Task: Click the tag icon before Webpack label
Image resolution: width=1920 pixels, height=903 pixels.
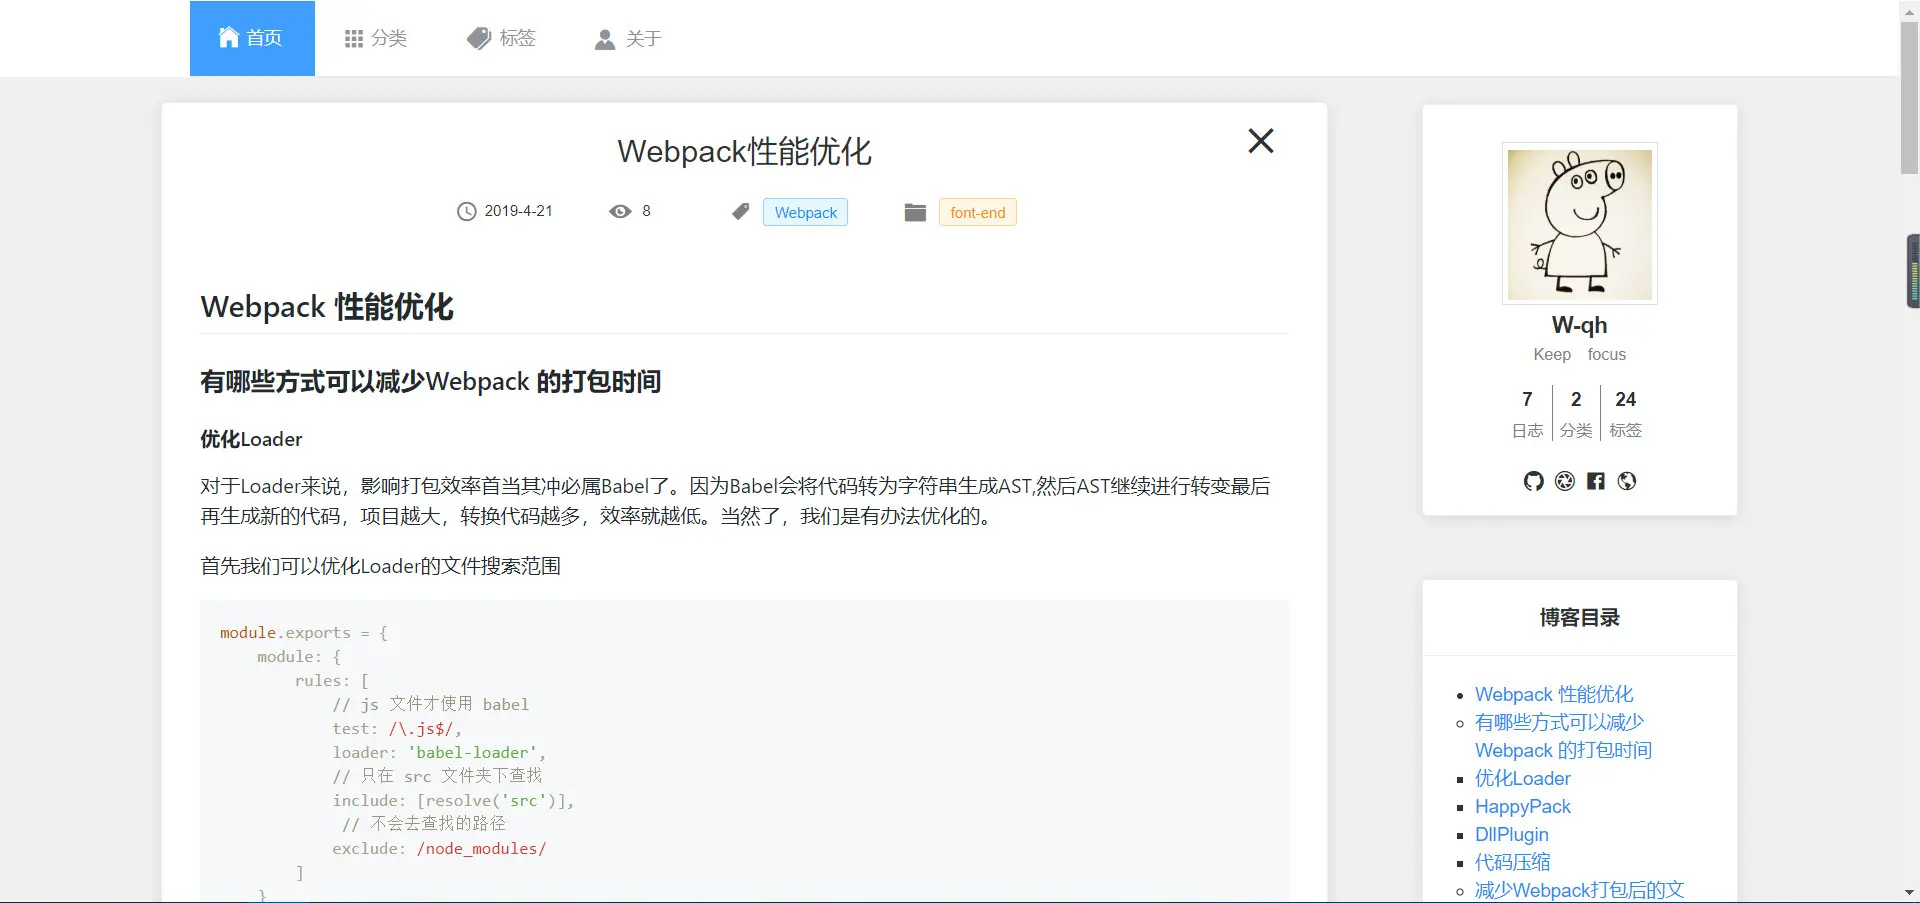Action: click(x=740, y=212)
